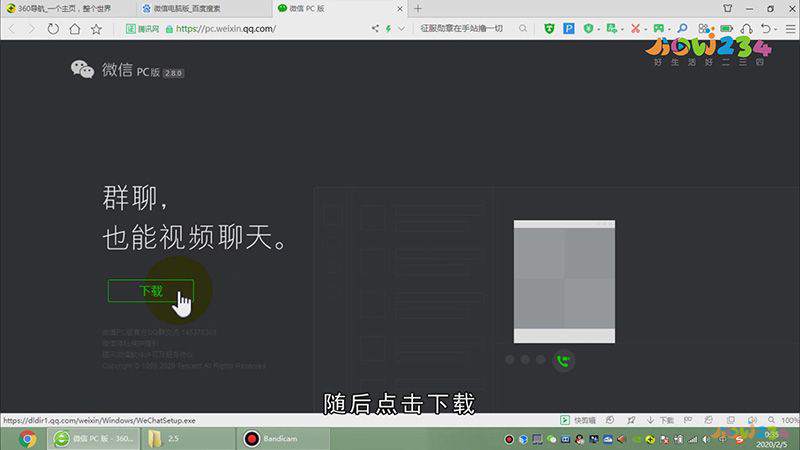The image size is (800, 450).
Task: Close the 微信 PC 版 tab
Action: point(399,9)
